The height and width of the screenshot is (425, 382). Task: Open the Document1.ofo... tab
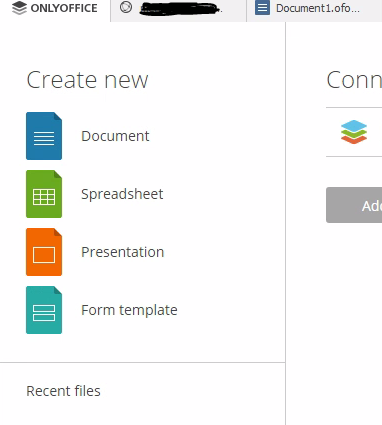(314, 11)
